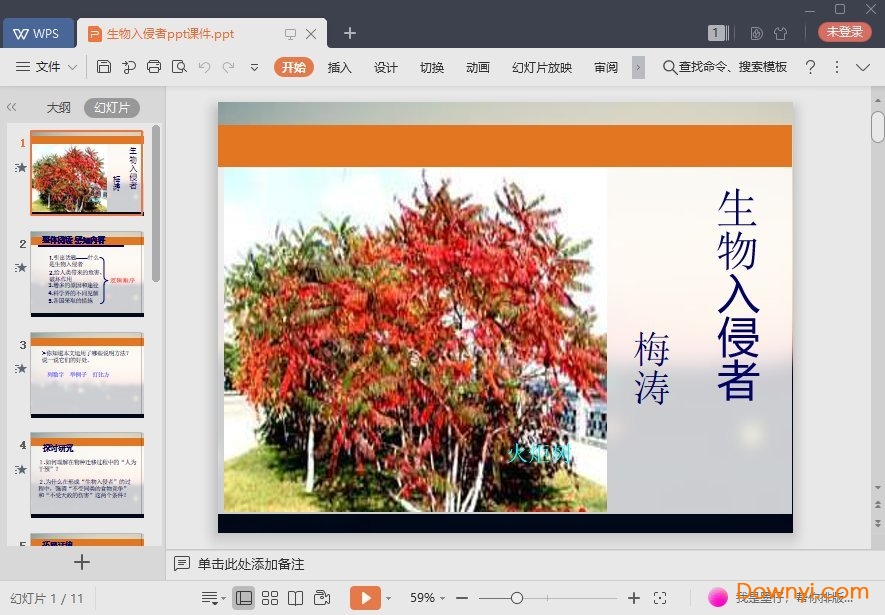Toggle normal view in the status bar
The width and height of the screenshot is (885, 615).
click(244, 597)
